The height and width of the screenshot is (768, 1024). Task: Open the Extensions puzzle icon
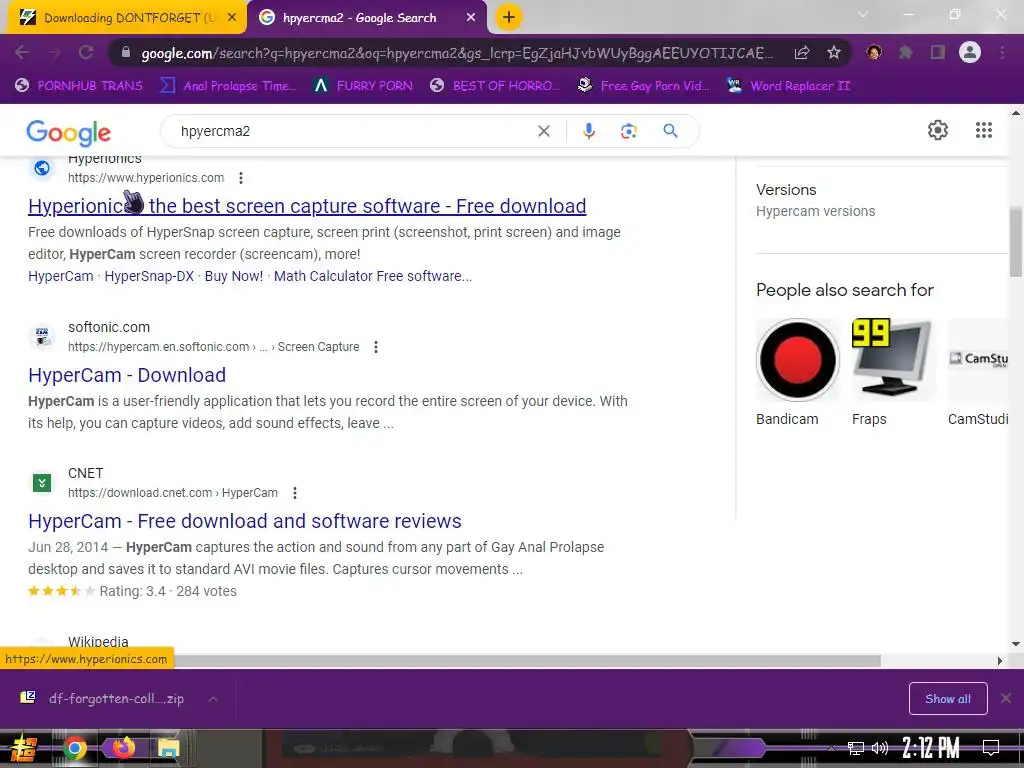click(906, 52)
